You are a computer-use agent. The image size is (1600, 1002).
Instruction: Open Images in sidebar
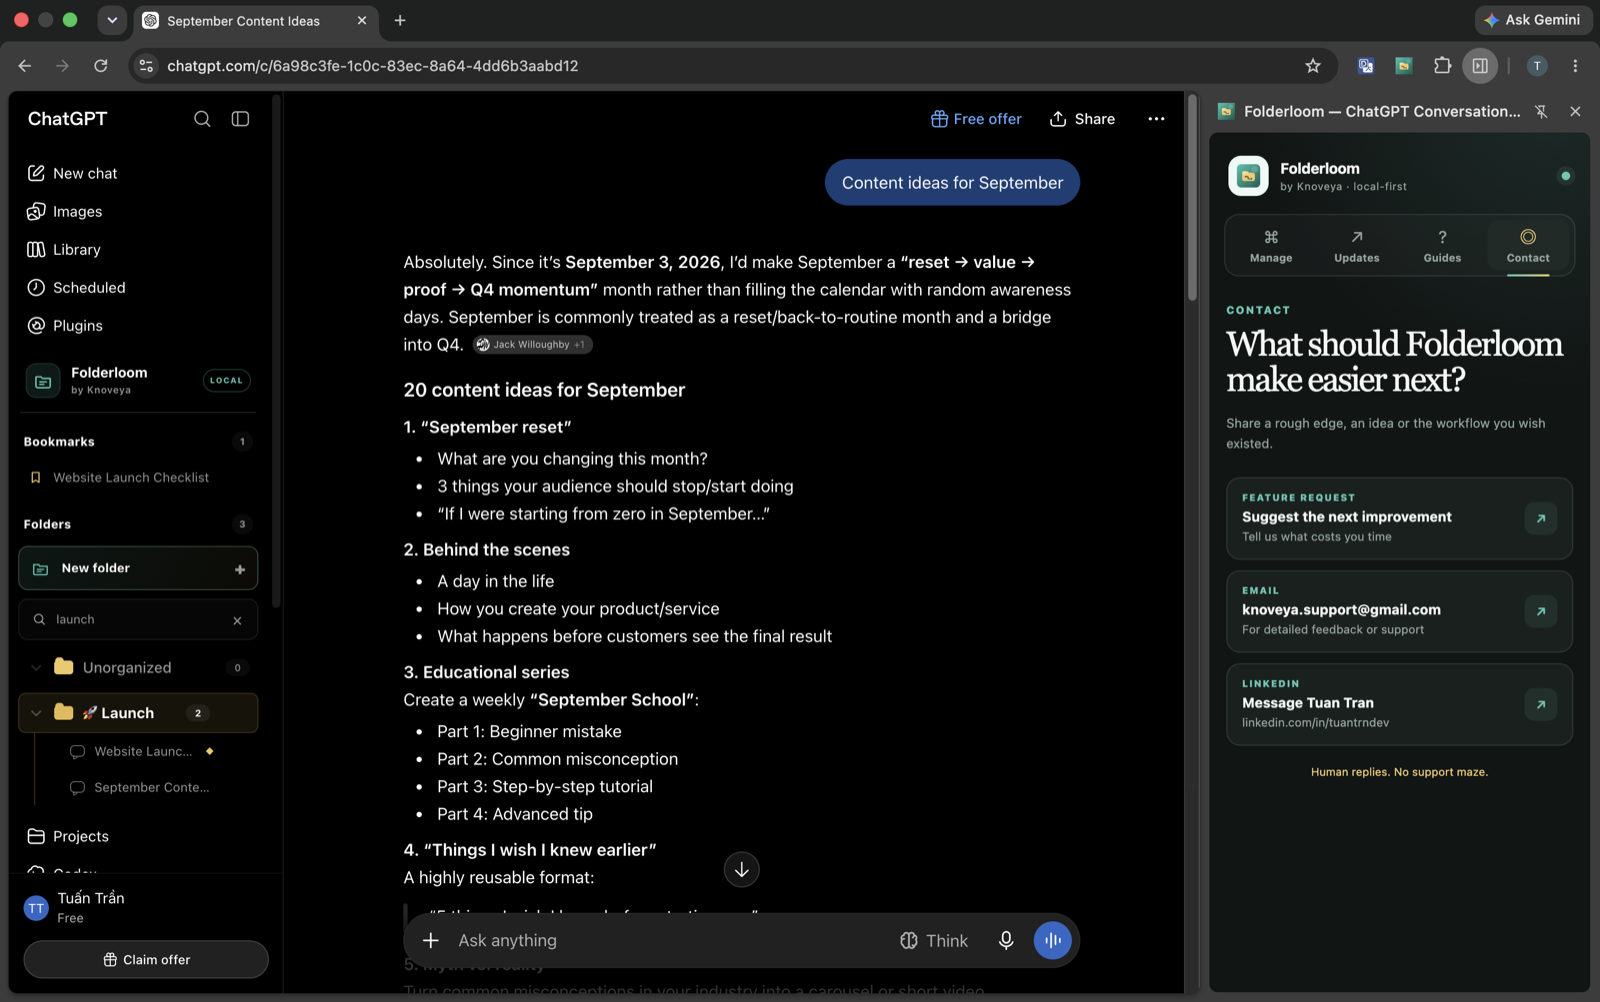tap(65, 211)
